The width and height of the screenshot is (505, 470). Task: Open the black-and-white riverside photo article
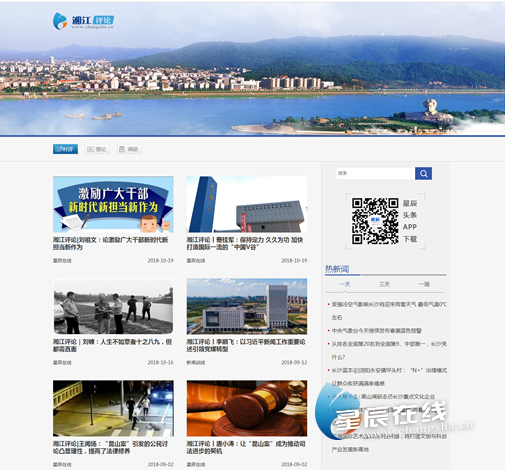(x=113, y=306)
